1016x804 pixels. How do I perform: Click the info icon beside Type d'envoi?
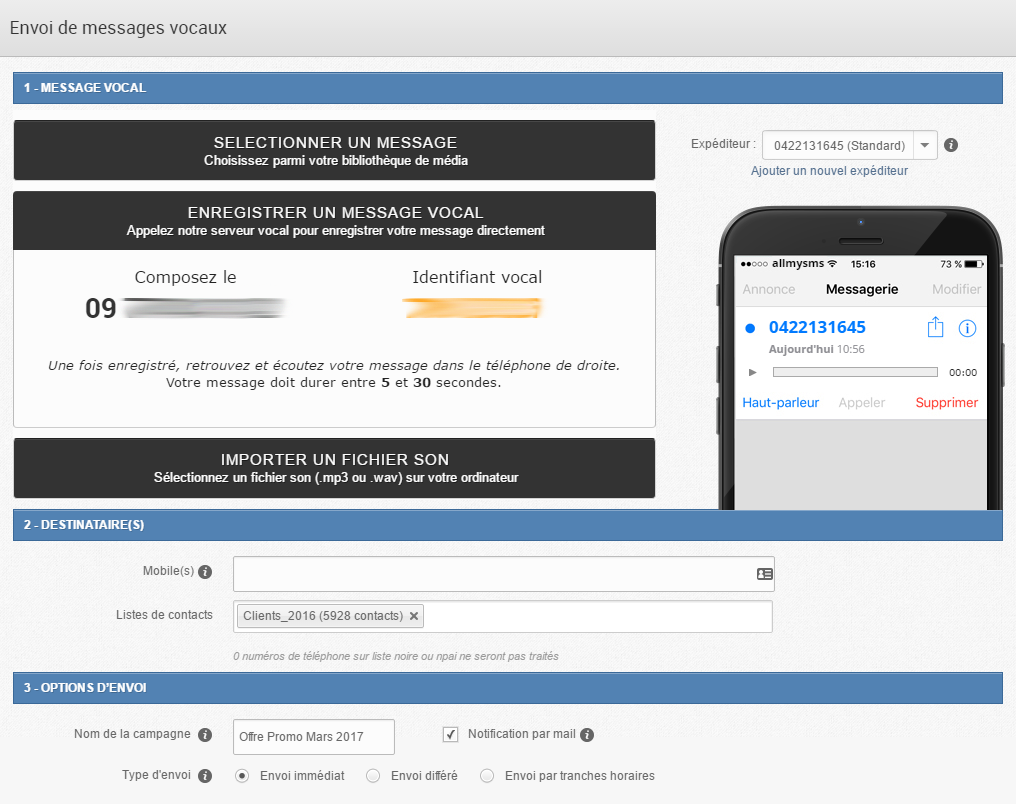205,776
